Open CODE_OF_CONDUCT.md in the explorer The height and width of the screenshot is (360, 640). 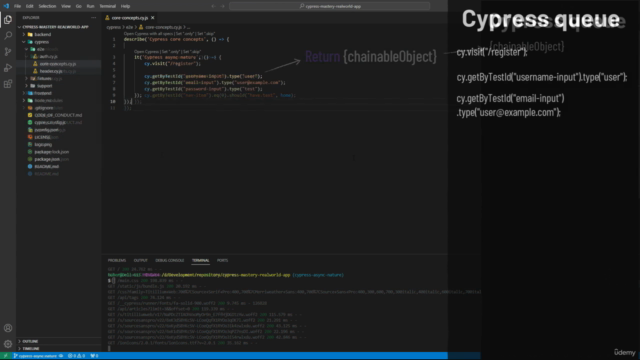point(58,115)
